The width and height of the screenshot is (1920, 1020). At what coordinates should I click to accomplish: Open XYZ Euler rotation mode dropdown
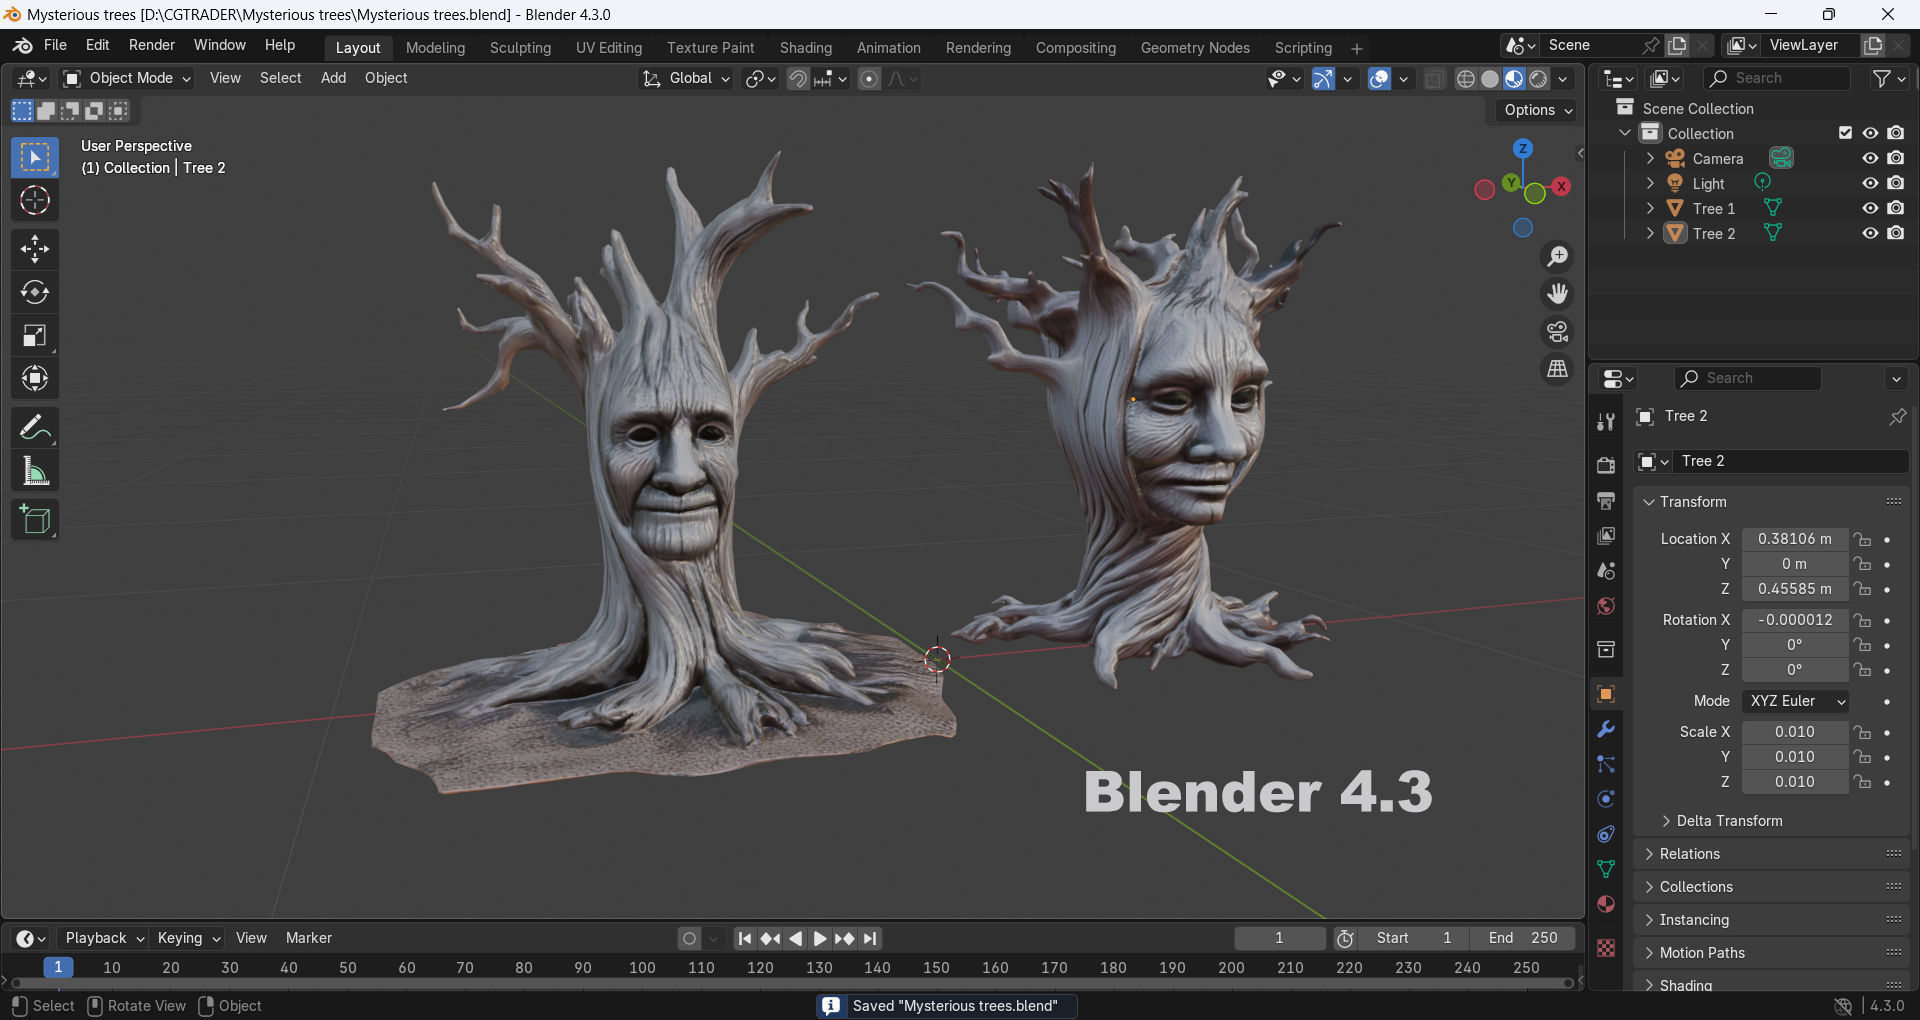pyautogui.click(x=1795, y=701)
